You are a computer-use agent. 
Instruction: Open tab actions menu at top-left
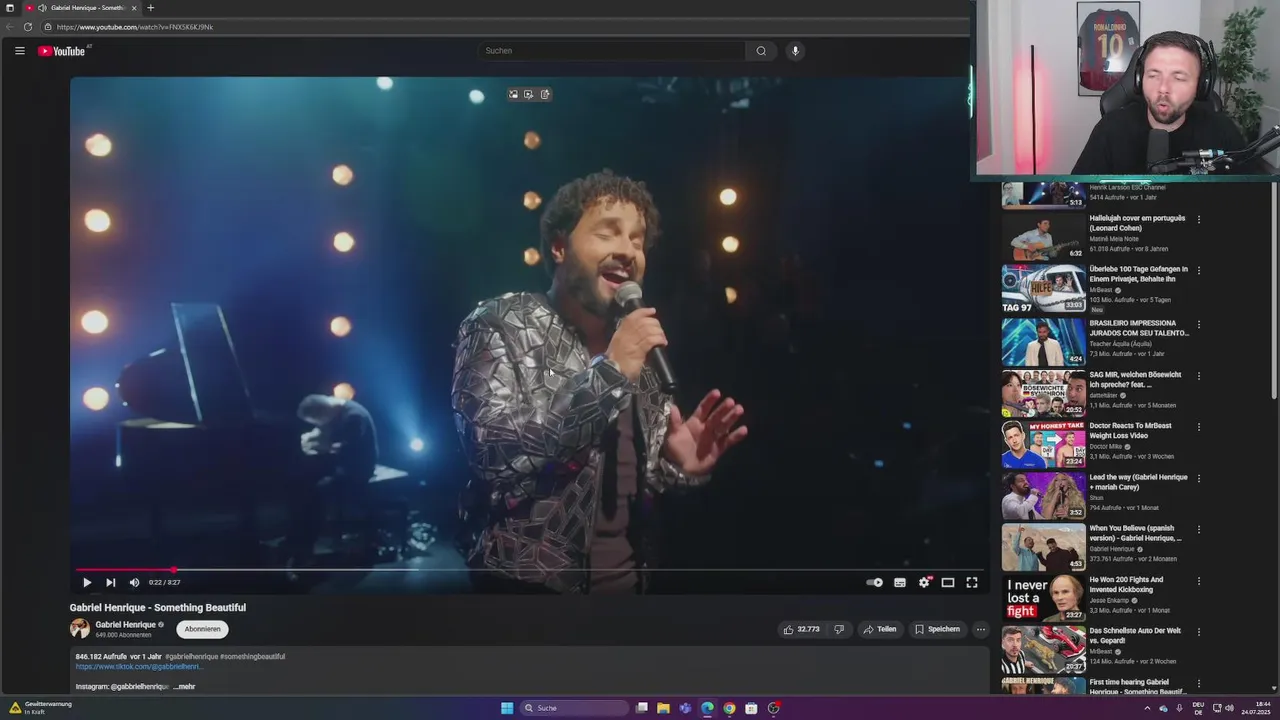click(x=10, y=8)
